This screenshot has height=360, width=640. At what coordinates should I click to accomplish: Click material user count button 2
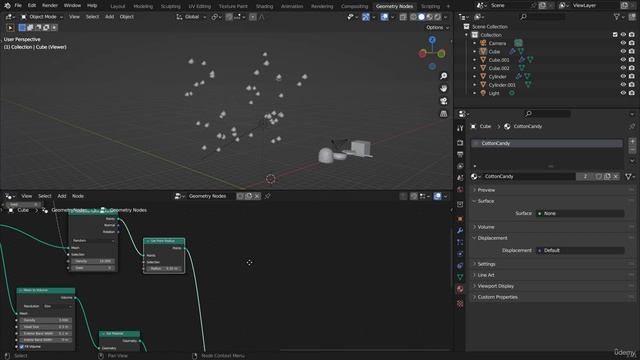(585, 176)
